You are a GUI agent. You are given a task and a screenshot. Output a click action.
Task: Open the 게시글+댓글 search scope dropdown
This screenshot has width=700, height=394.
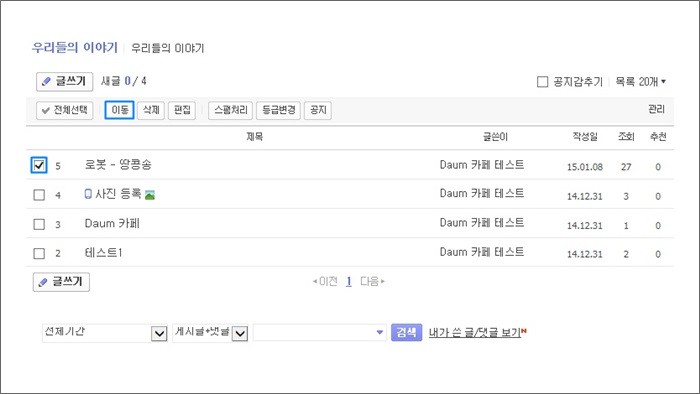click(210, 333)
